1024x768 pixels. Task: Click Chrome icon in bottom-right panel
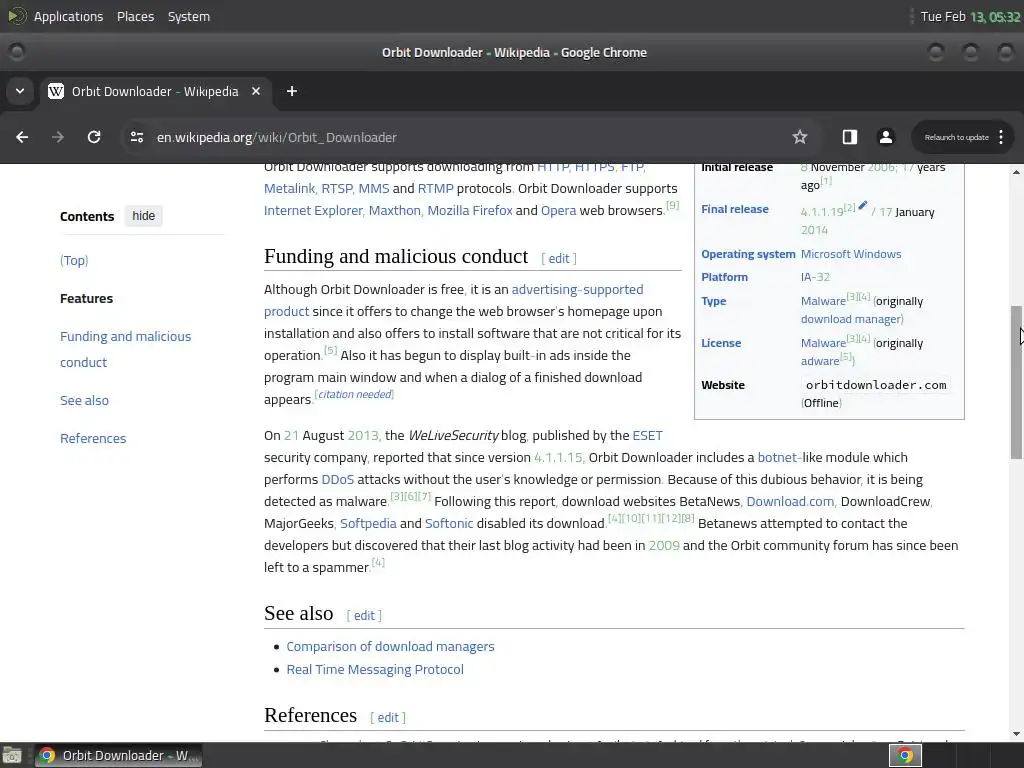(905, 756)
